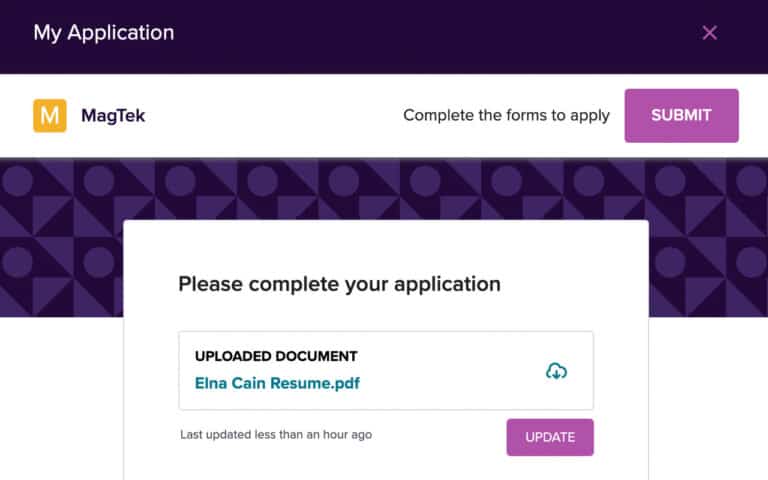Download the uploaded resume via cloud icon
This screenshot has height=480, width=768.
point(556,371)
